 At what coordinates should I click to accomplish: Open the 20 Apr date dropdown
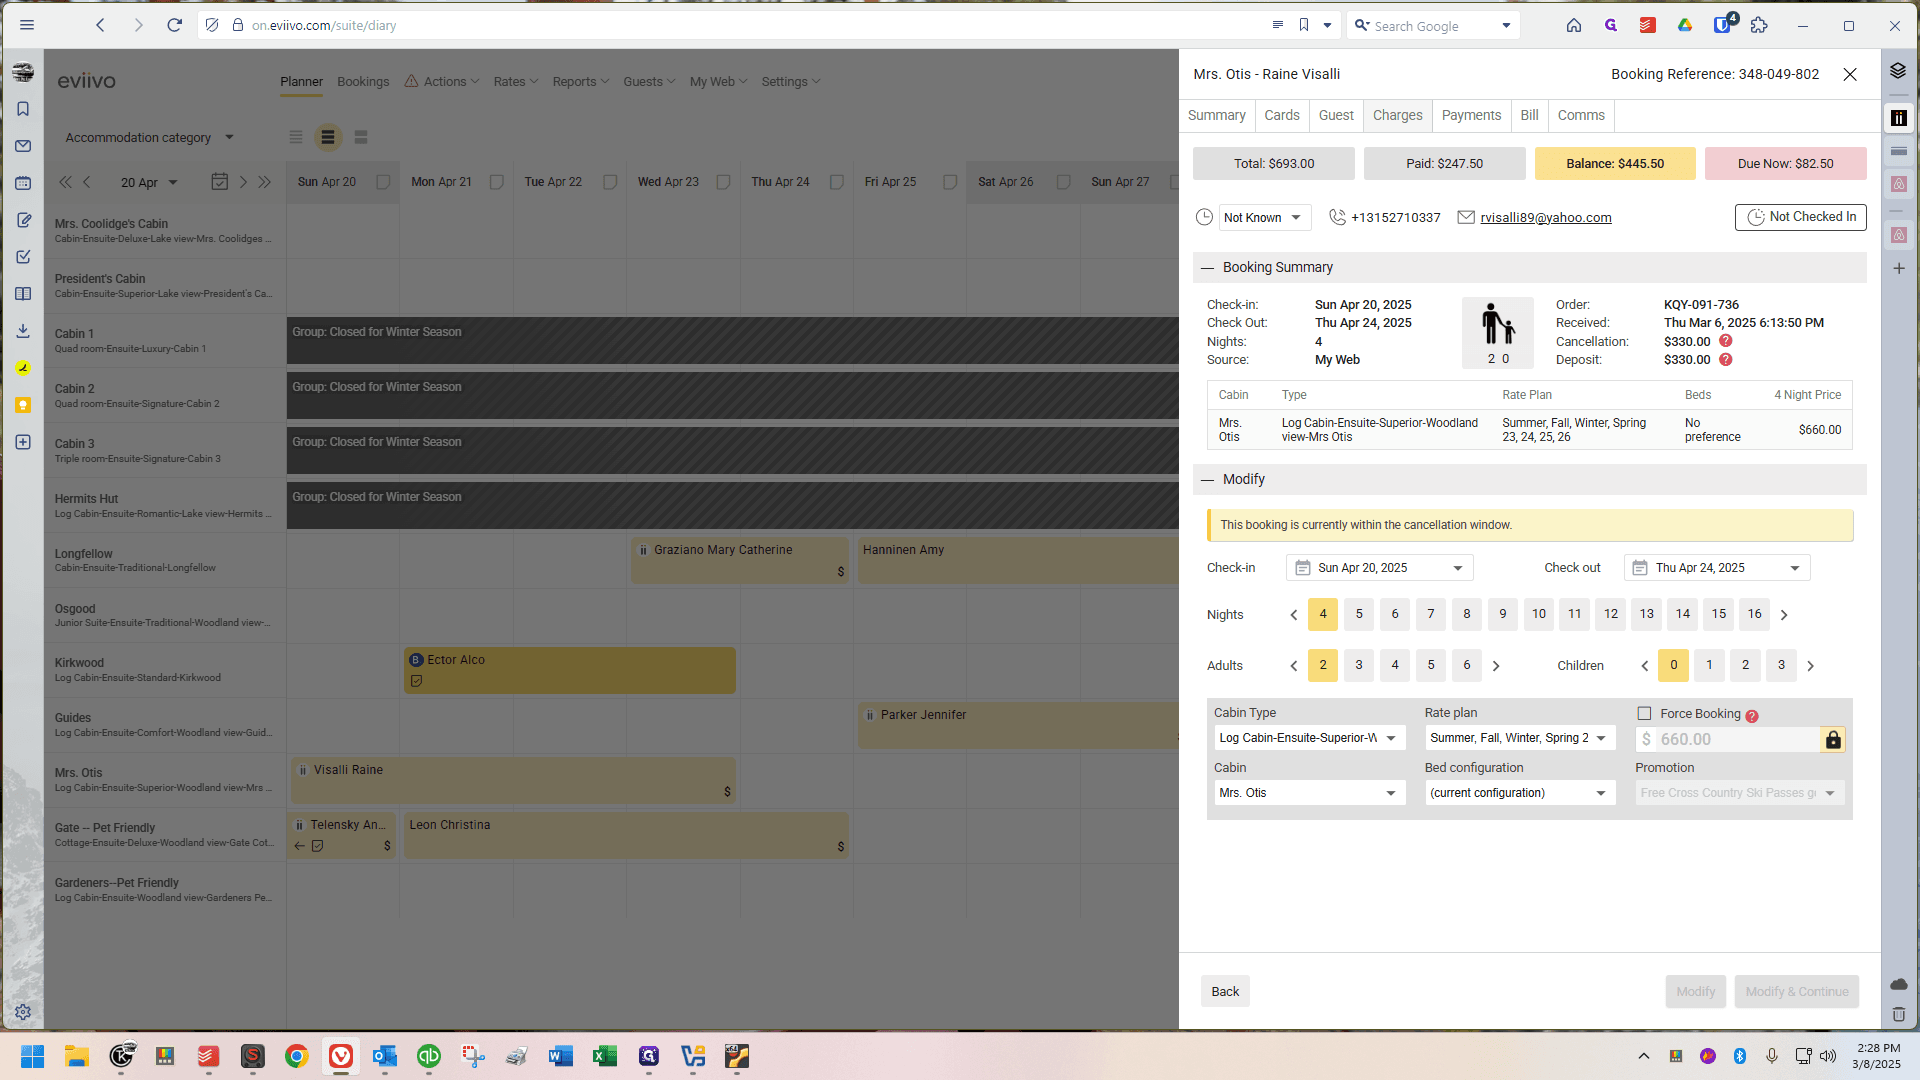coord(149,182)
